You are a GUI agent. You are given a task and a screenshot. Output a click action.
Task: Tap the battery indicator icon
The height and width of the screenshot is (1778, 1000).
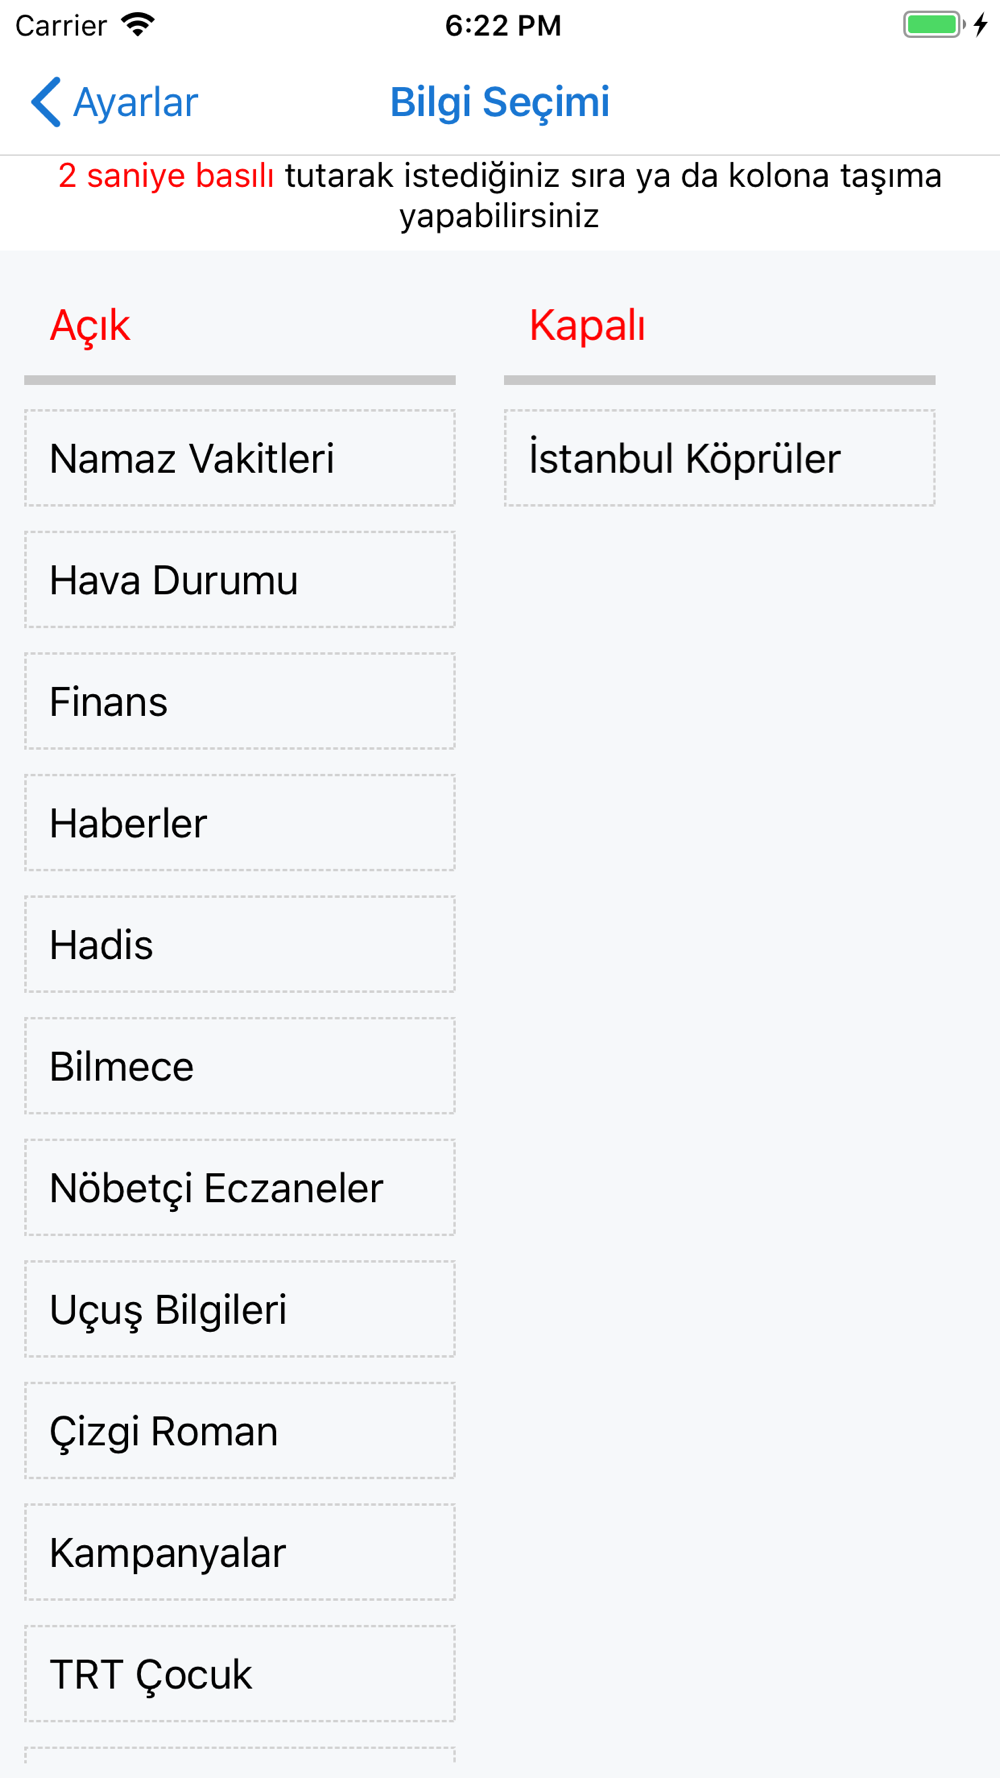point(934,24)
